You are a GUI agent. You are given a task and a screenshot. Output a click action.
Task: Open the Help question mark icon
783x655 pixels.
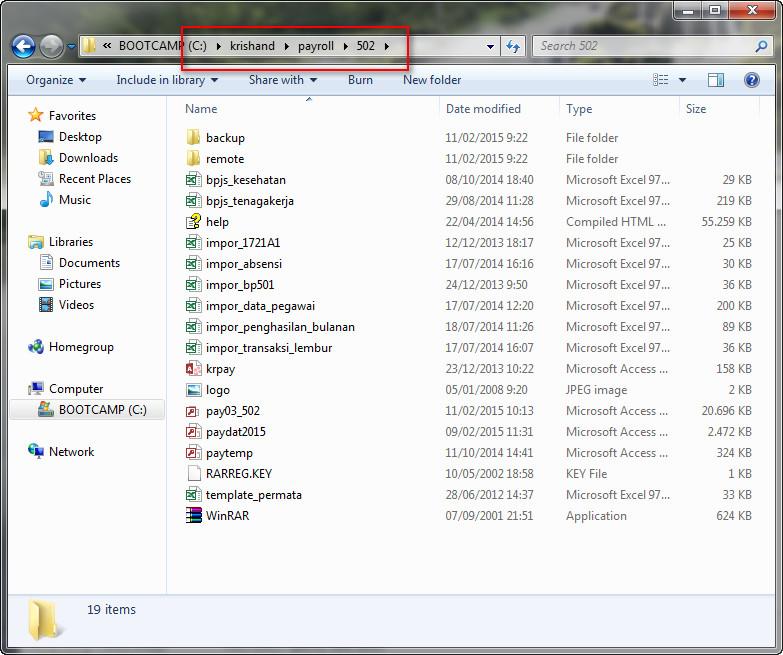(x=752, y=80)
